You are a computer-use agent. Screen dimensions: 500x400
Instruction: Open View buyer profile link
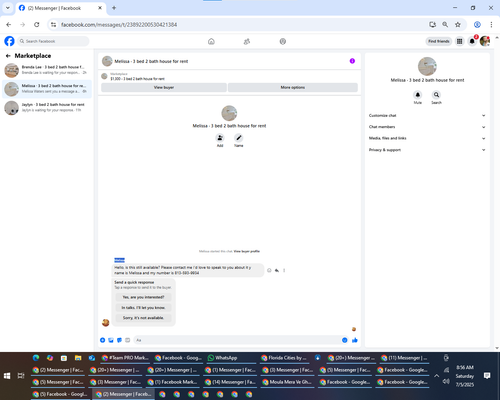[x=247, y=251]
